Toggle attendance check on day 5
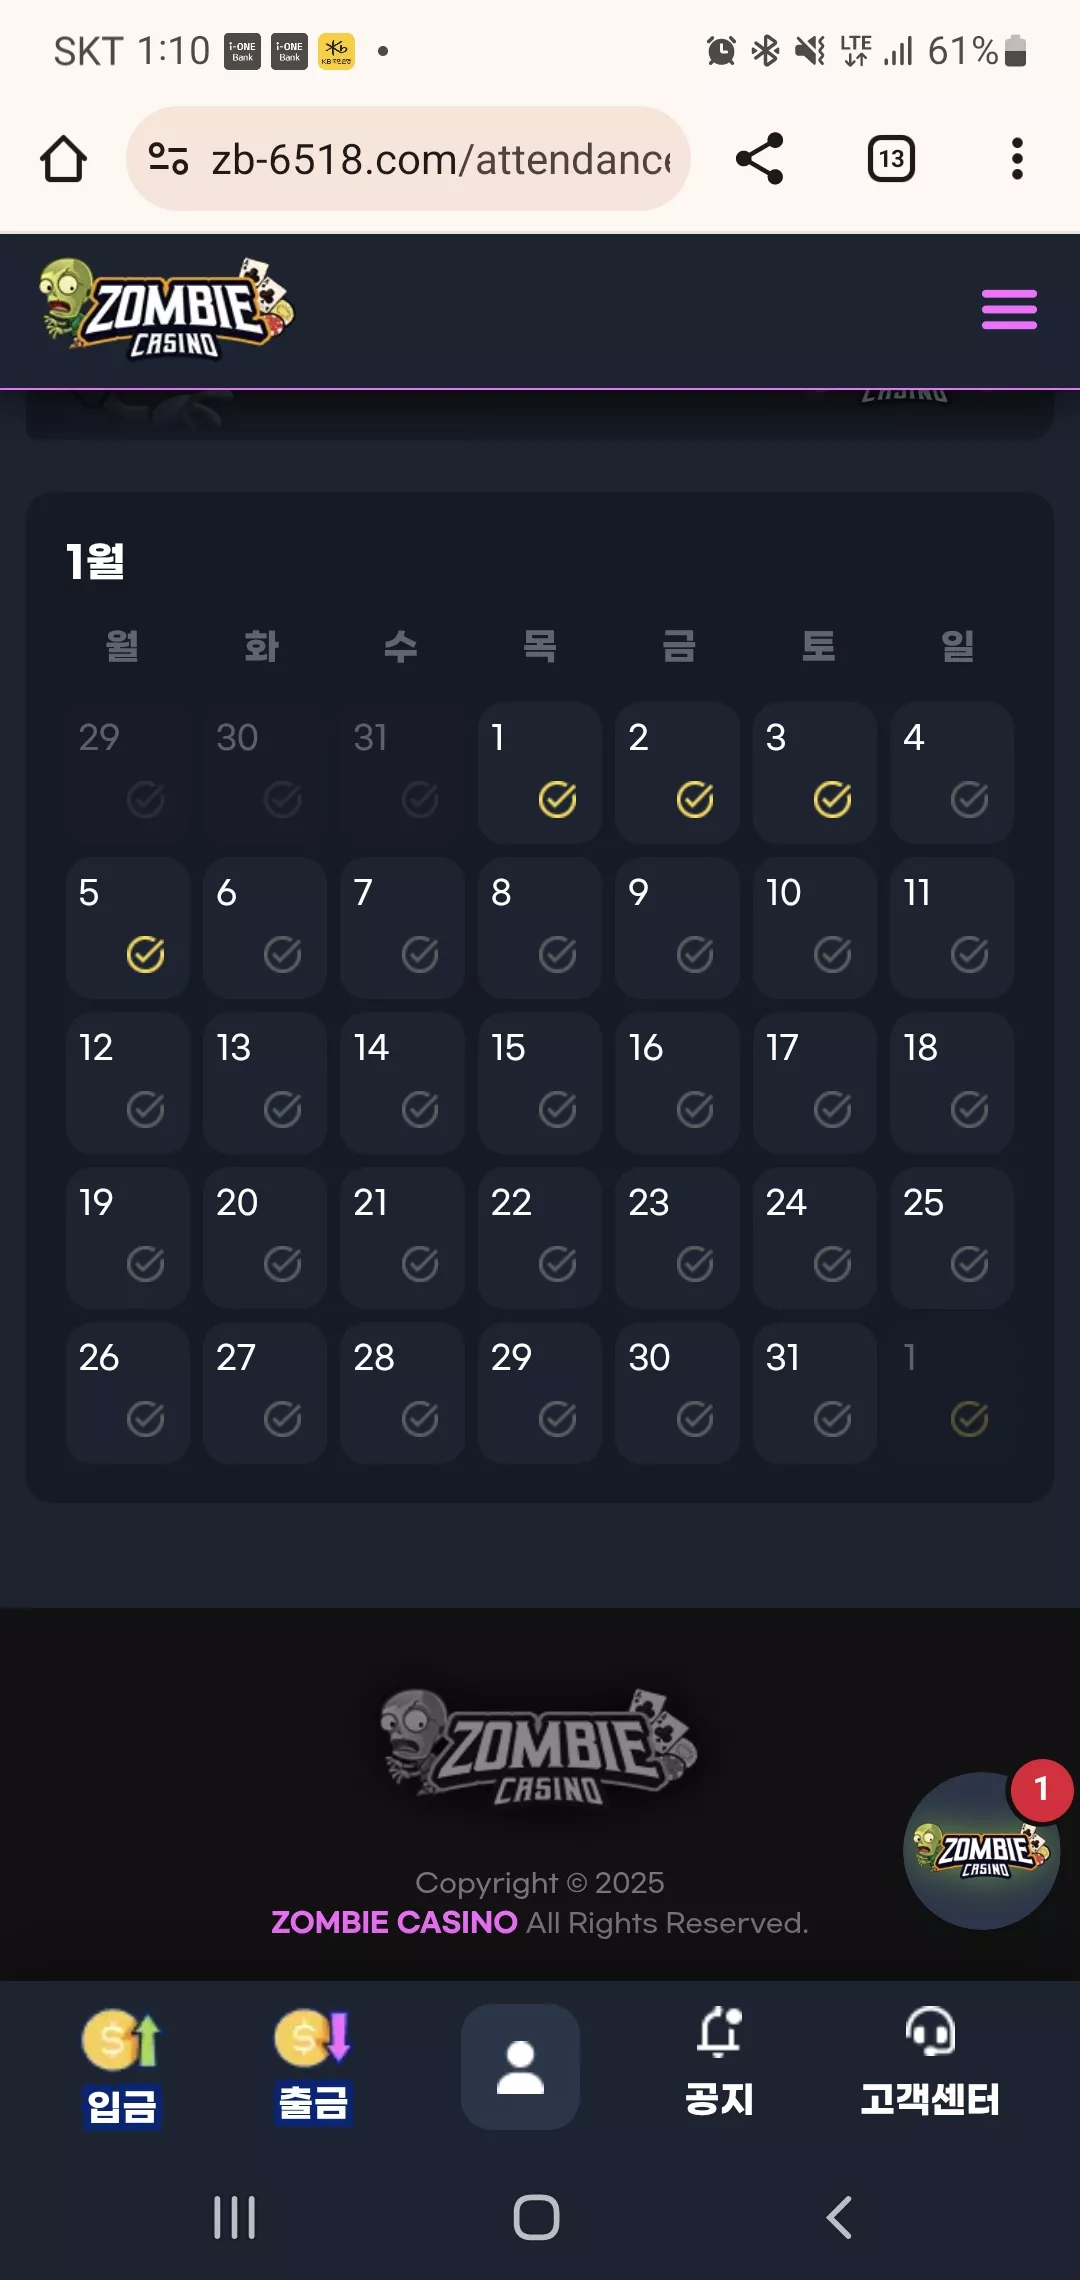Viewport: 1080px width, 2280px height. pos(146,954)
